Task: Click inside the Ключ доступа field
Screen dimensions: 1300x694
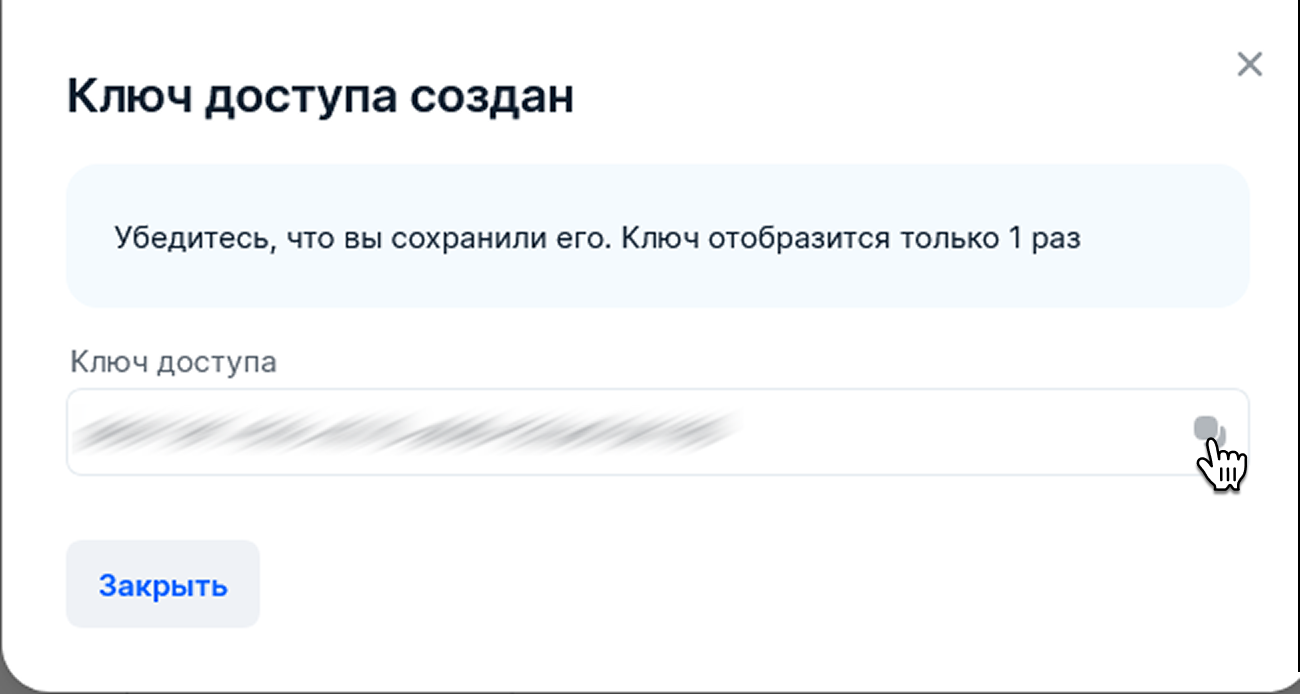Action: coord(657,432)
